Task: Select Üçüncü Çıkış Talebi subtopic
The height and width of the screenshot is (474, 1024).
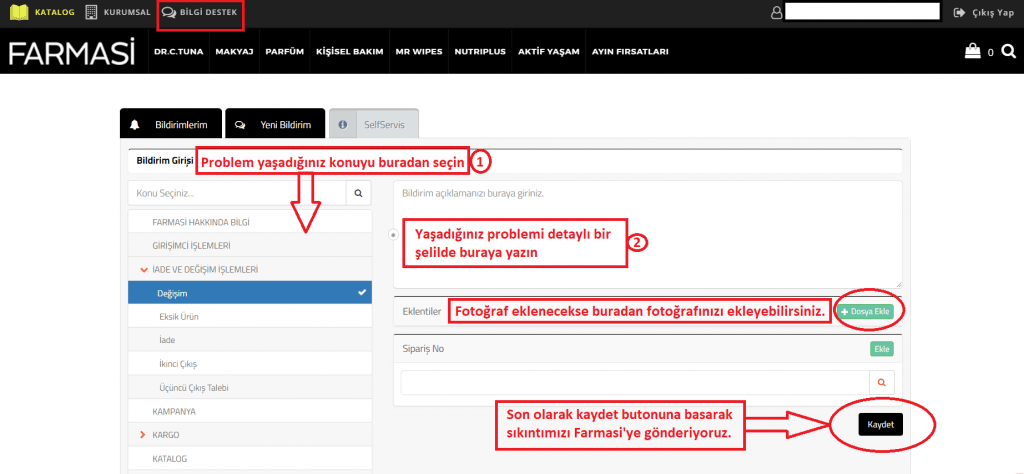Action: (250, 387)
